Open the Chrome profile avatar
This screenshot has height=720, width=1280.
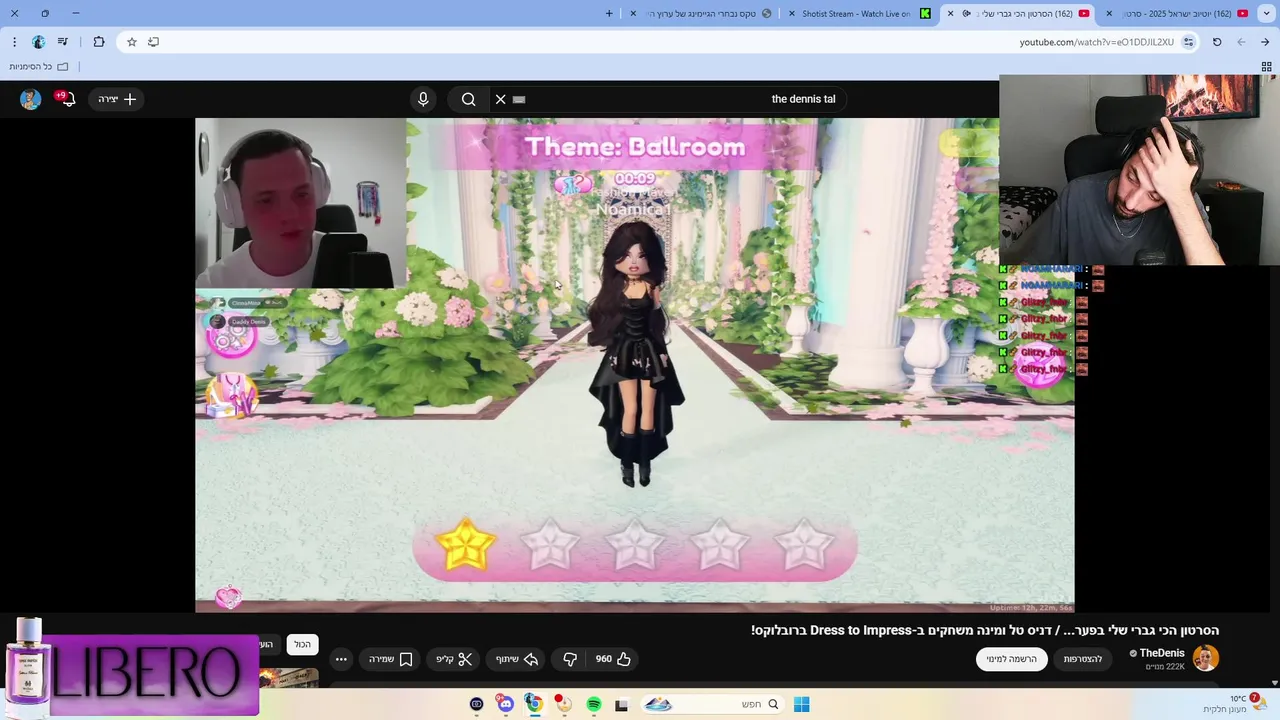38,42
